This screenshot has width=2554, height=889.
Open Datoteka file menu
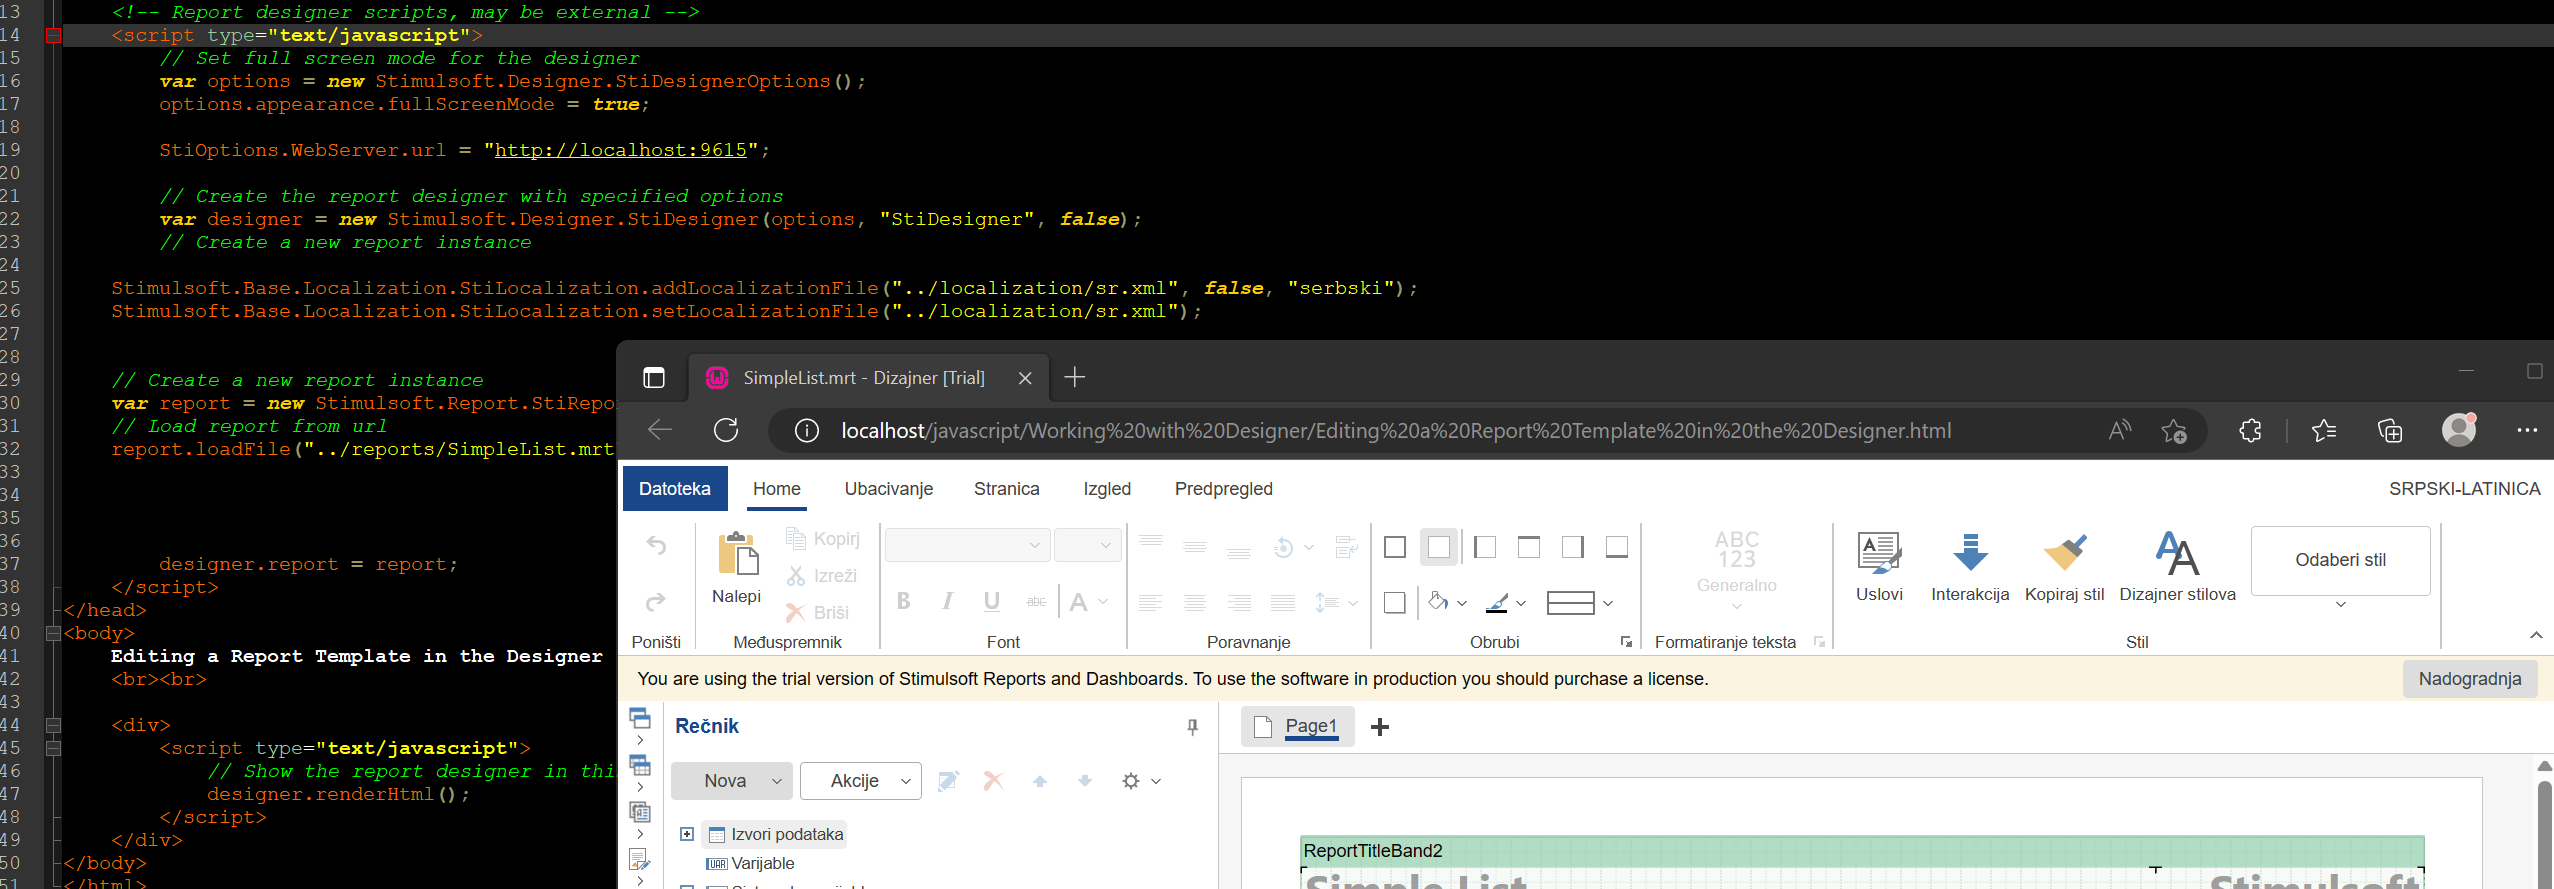pos(675,489)
